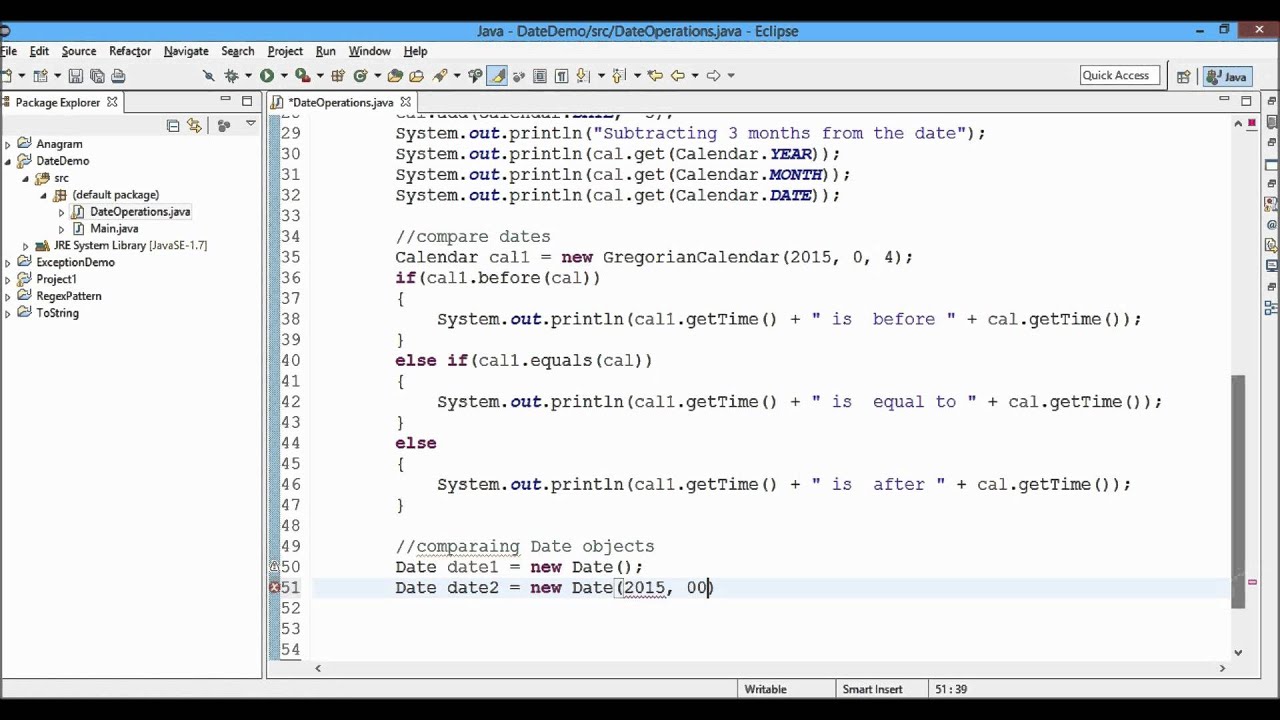The image size is (1280, 720).
Task: Click the Back navigation arrow
Action: click(677, 76)
